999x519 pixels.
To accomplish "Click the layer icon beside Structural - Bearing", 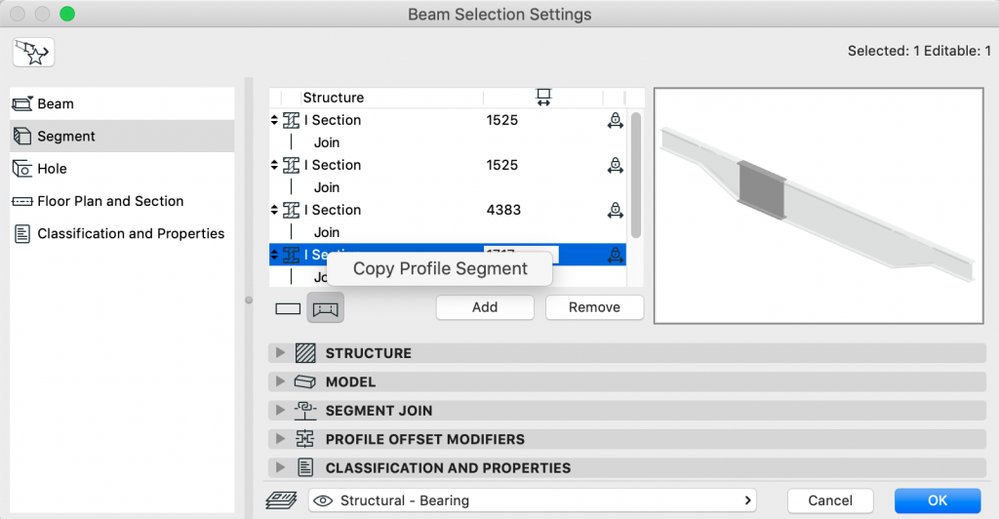I will [x=281, y=501].
